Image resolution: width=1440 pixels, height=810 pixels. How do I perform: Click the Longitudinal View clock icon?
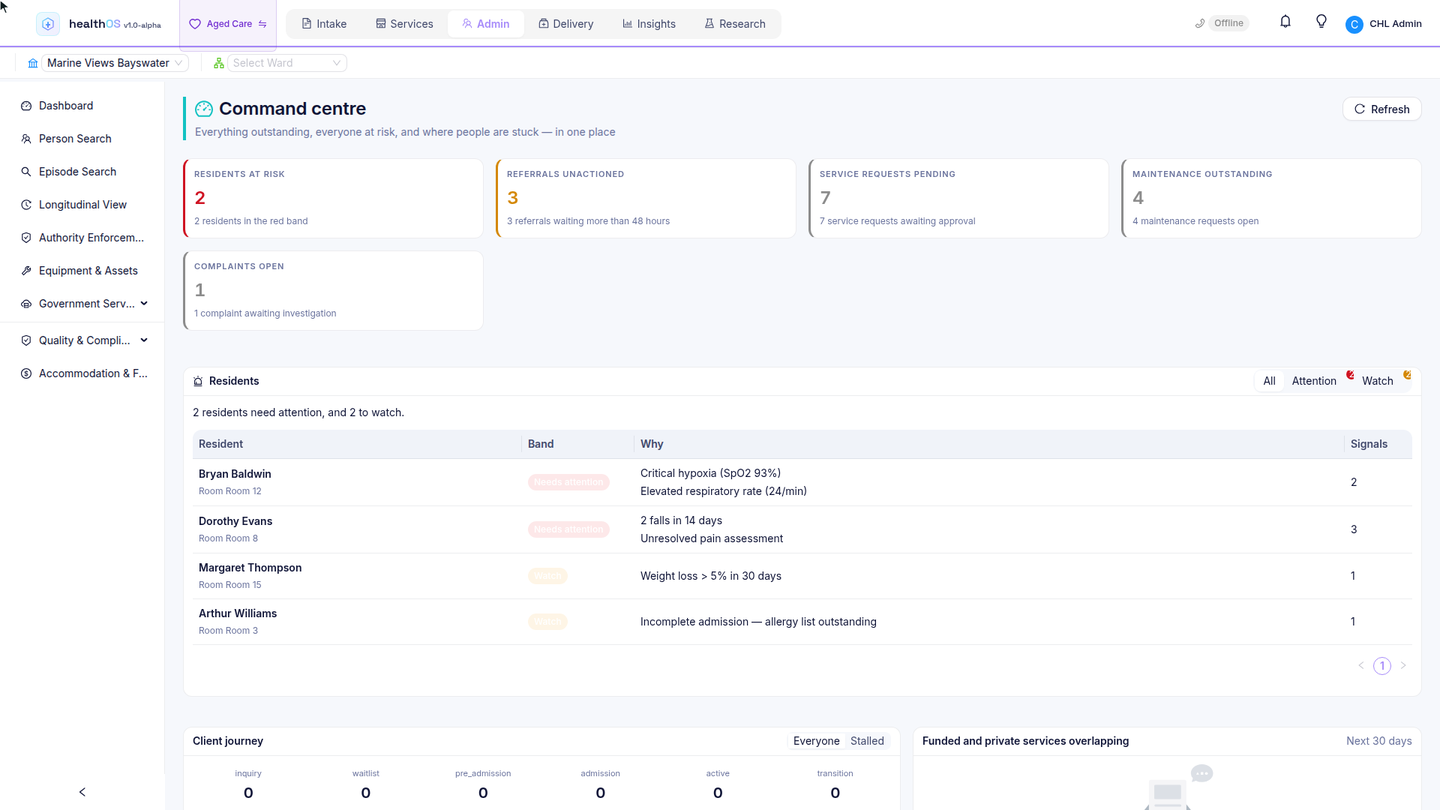[x=26, y=205]
